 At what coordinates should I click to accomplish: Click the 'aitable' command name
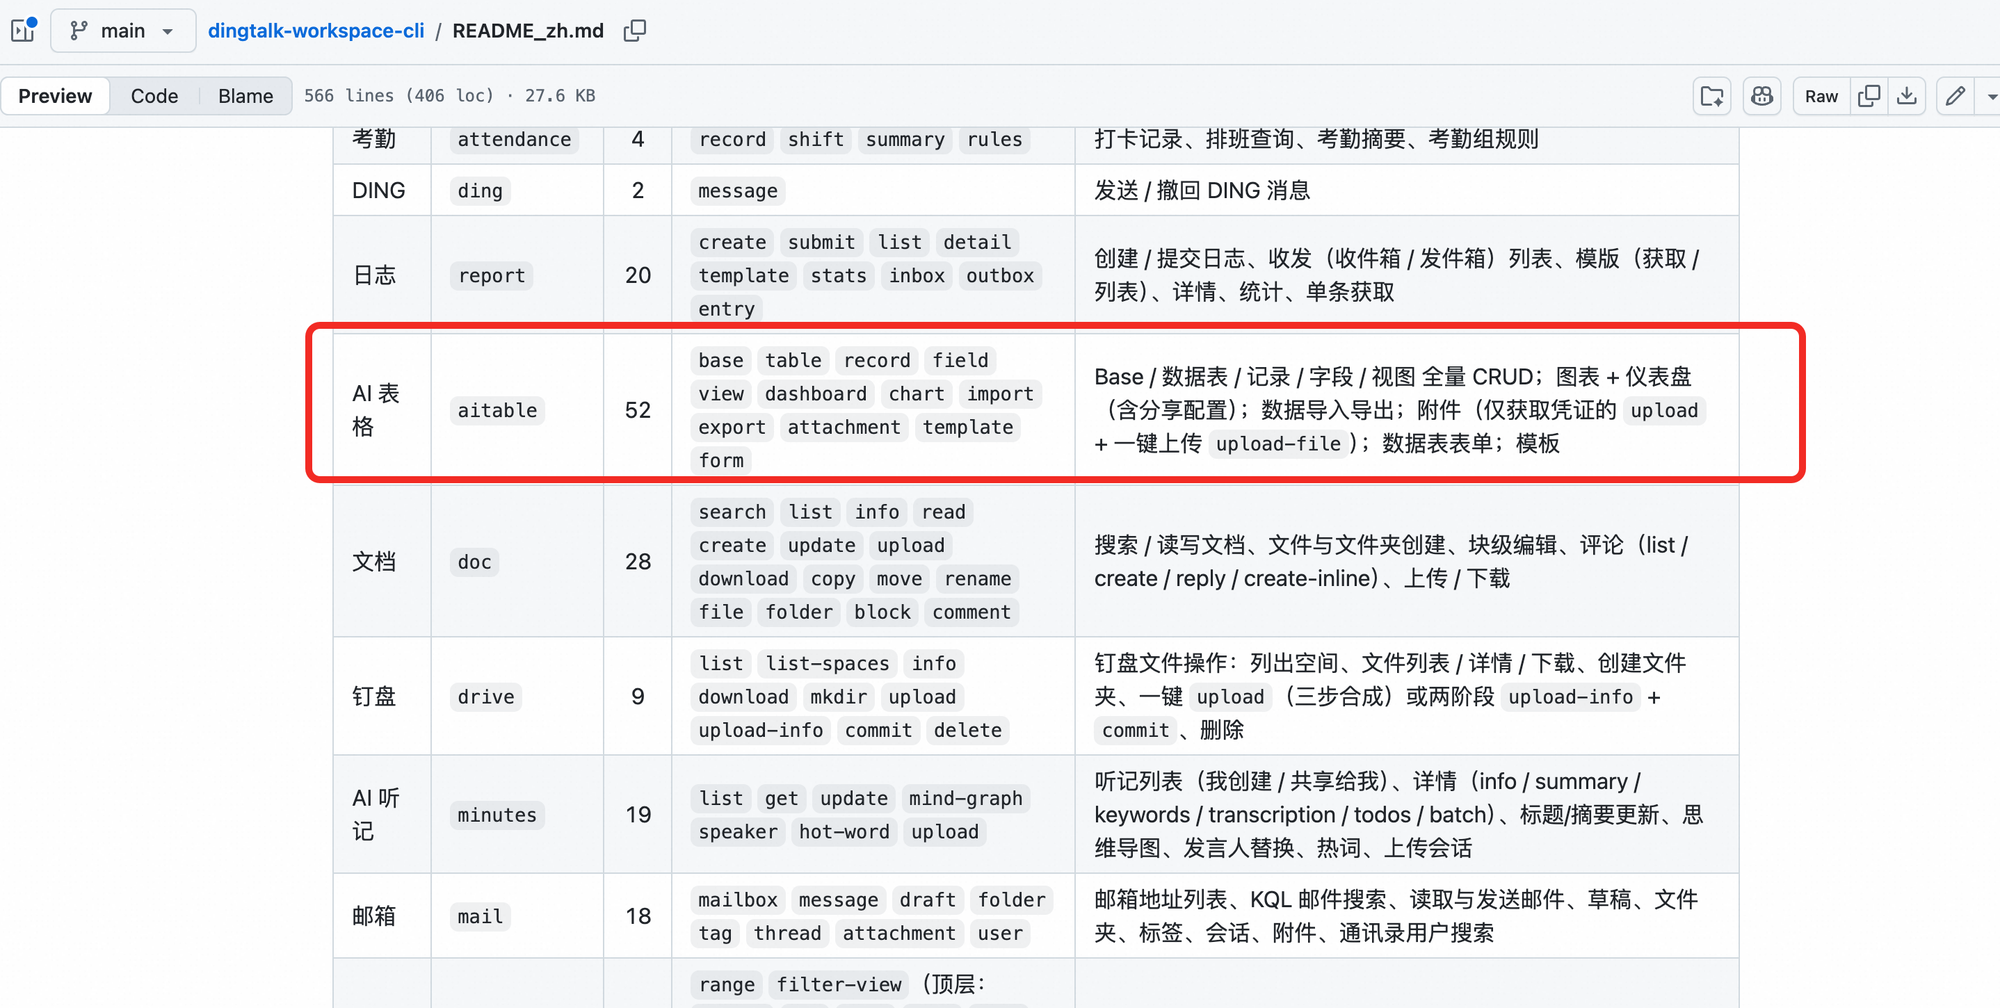[x=497, y=410]
